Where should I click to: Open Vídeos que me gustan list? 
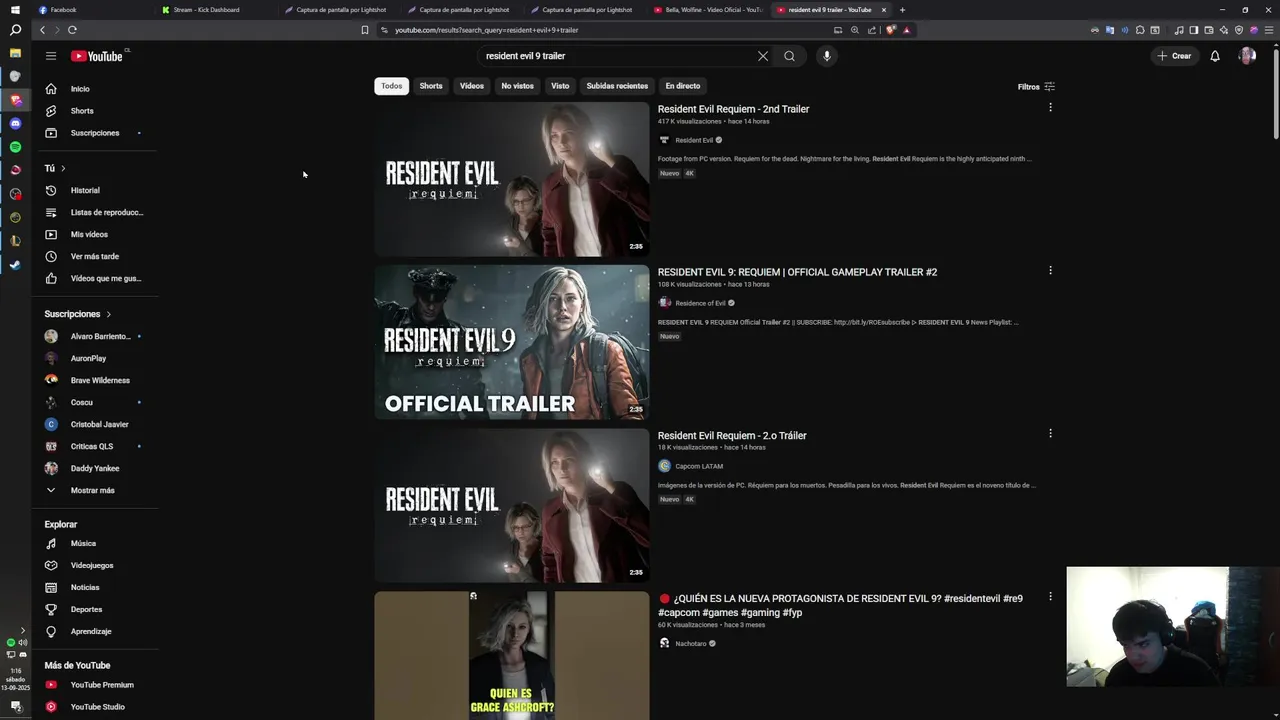[x=95, y=278]
